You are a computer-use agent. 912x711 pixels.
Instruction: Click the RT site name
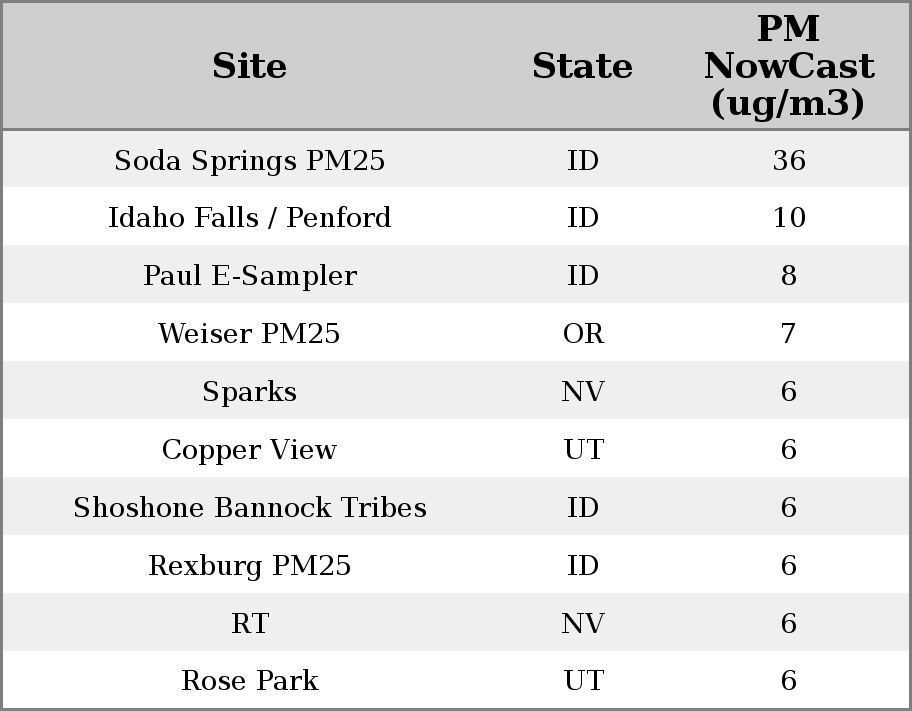[249, 624]
